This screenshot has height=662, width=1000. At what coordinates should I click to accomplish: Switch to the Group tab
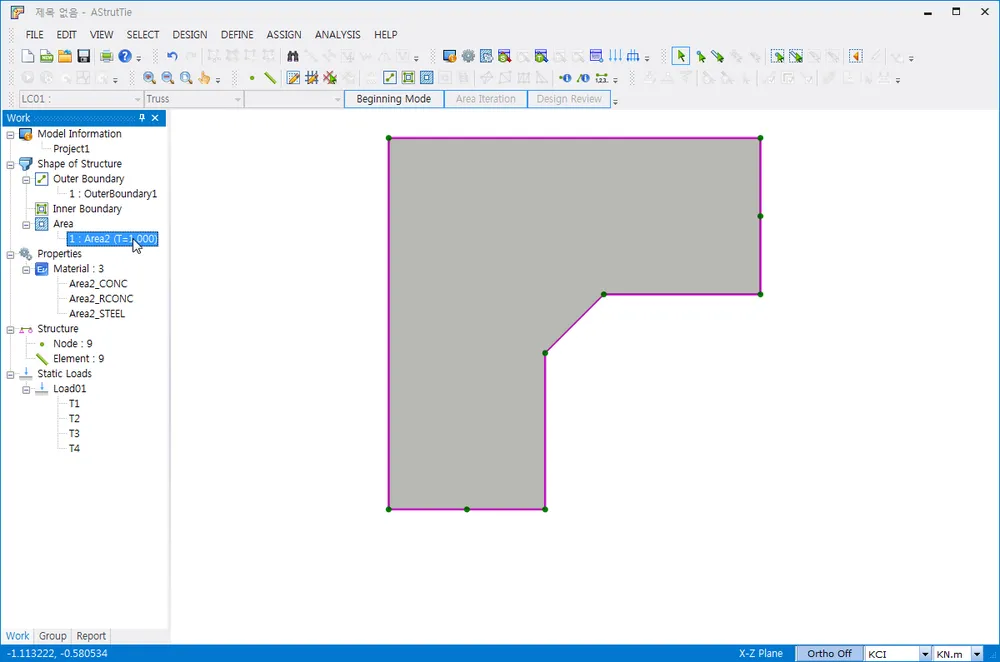[52, 636]
